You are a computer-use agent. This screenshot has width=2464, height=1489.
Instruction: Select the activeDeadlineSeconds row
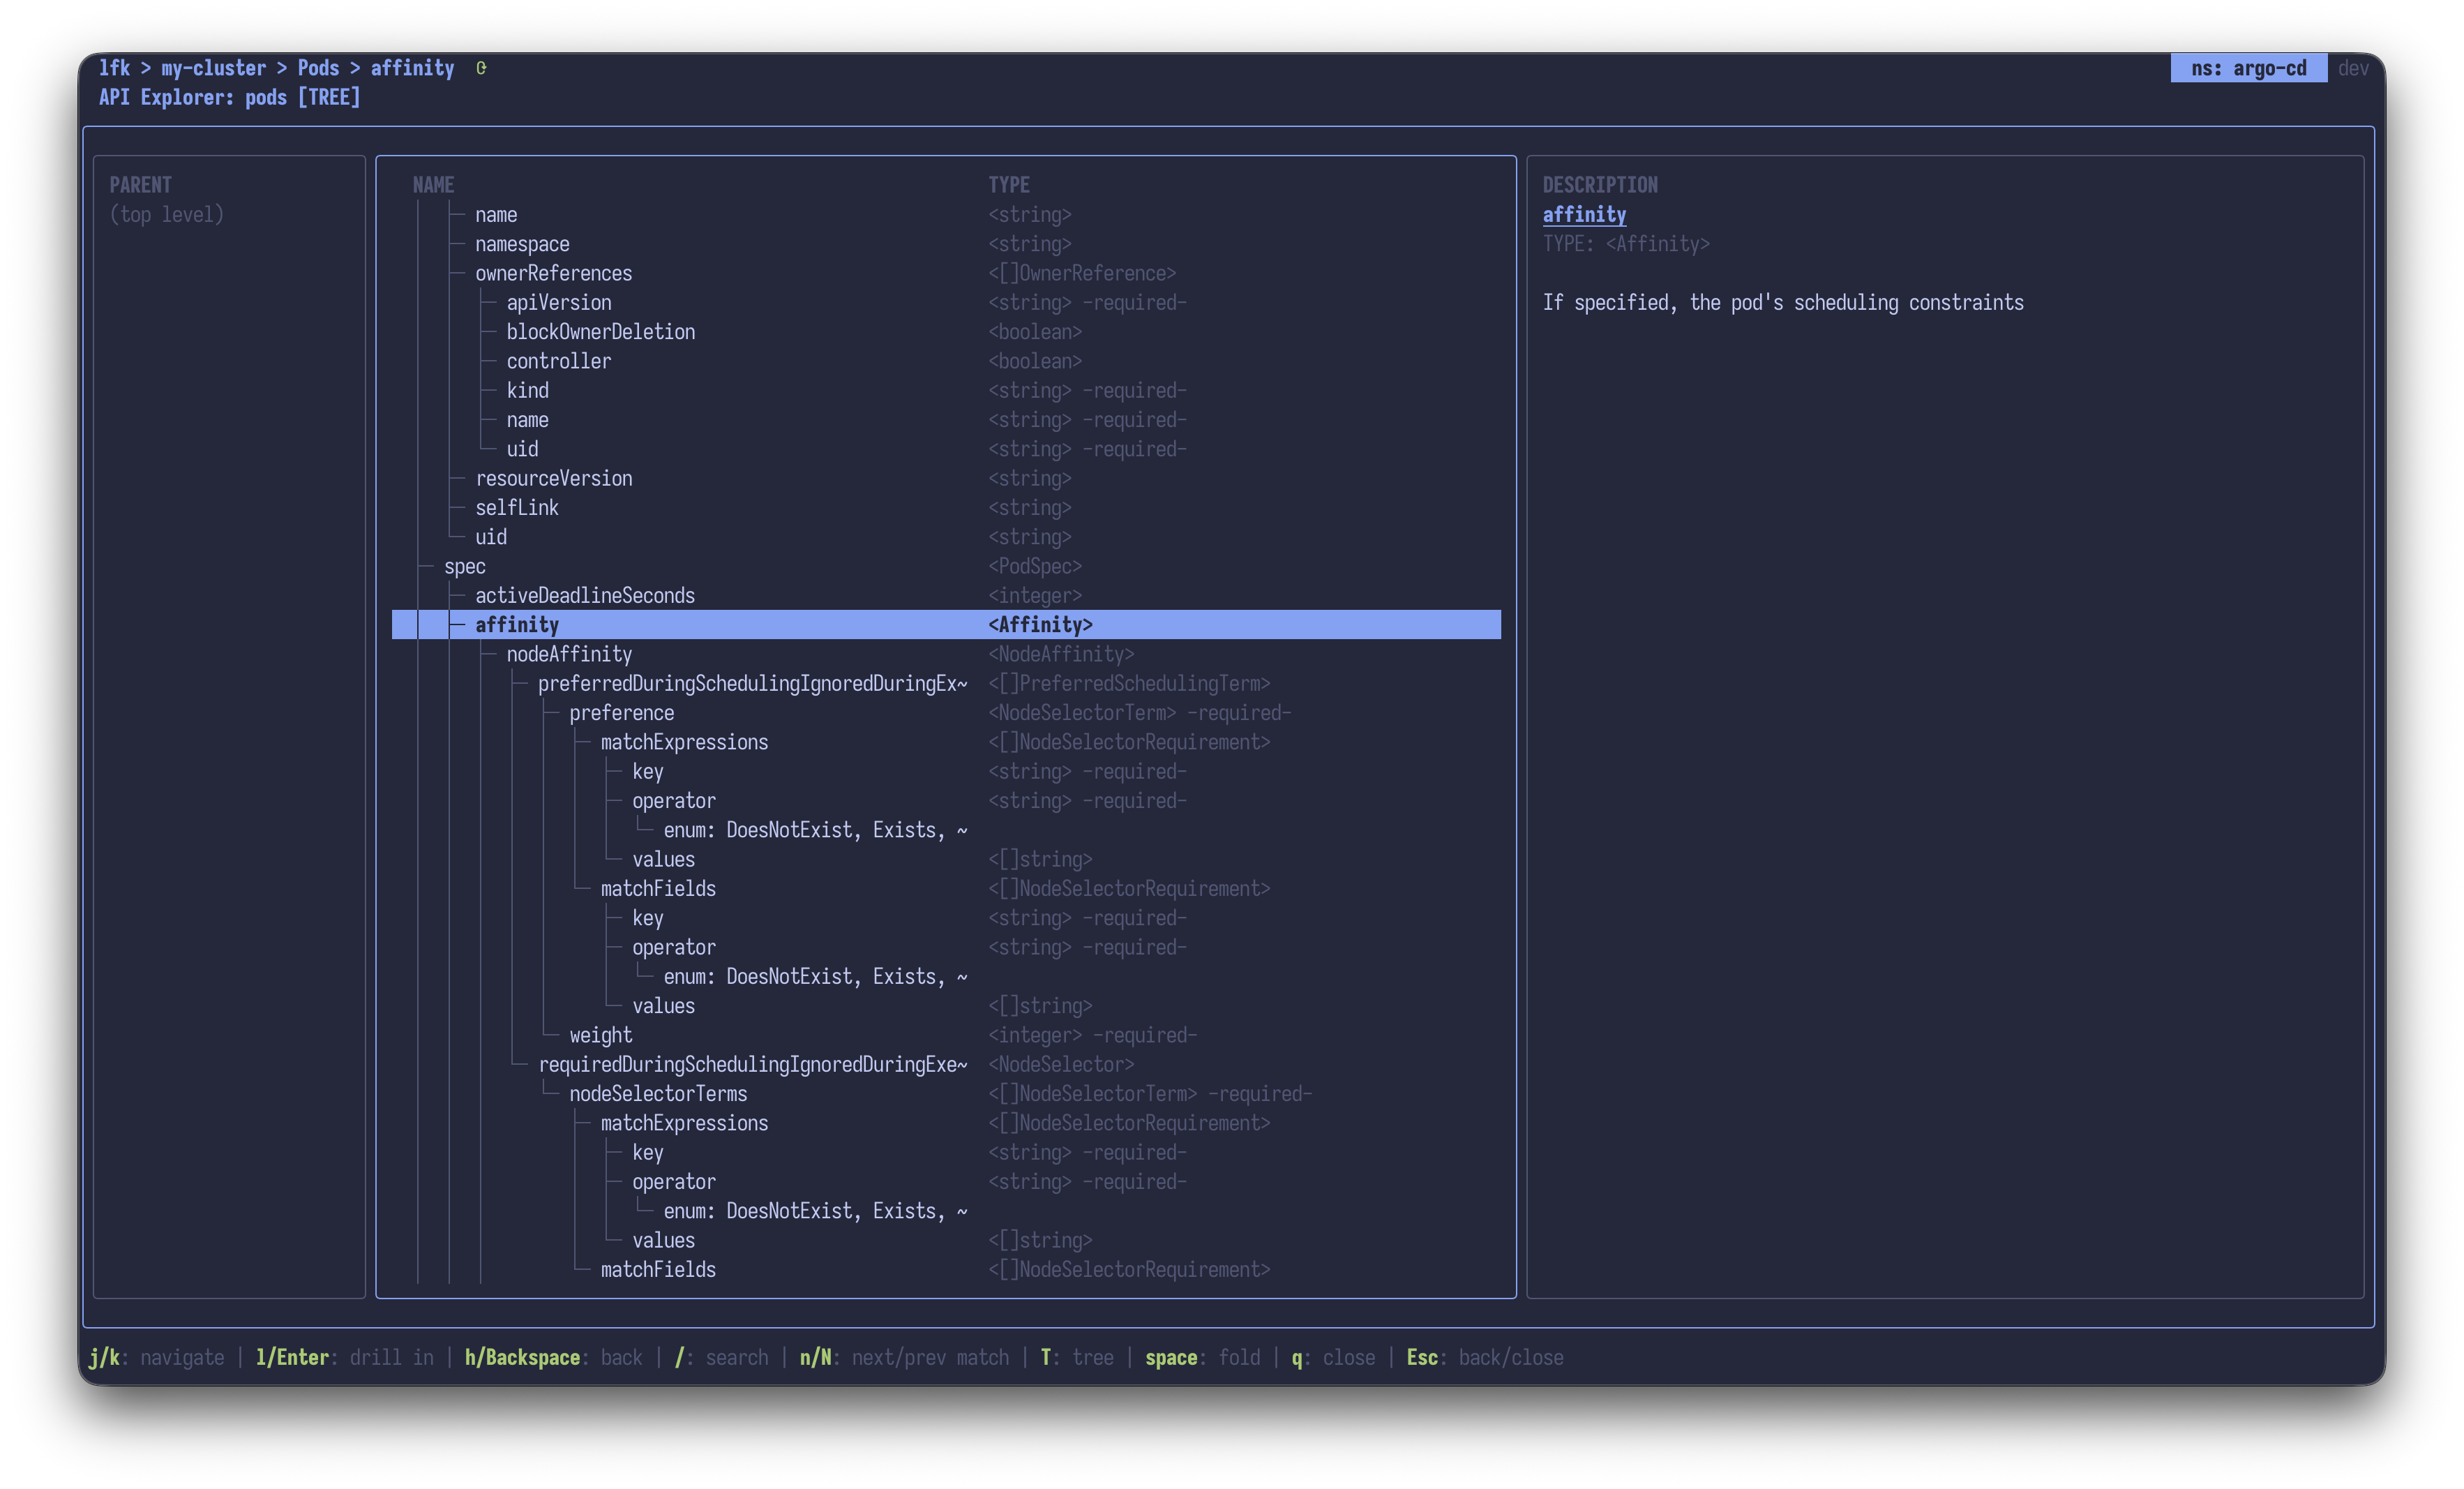point(584,595)
